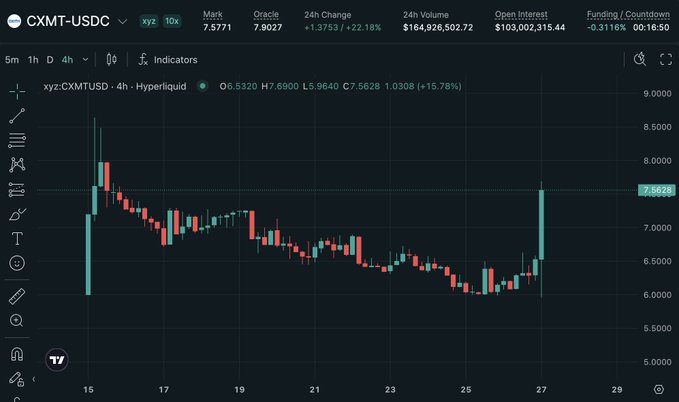
Task: Select the trend line drawing tool
Action: [x=17, y=116]
